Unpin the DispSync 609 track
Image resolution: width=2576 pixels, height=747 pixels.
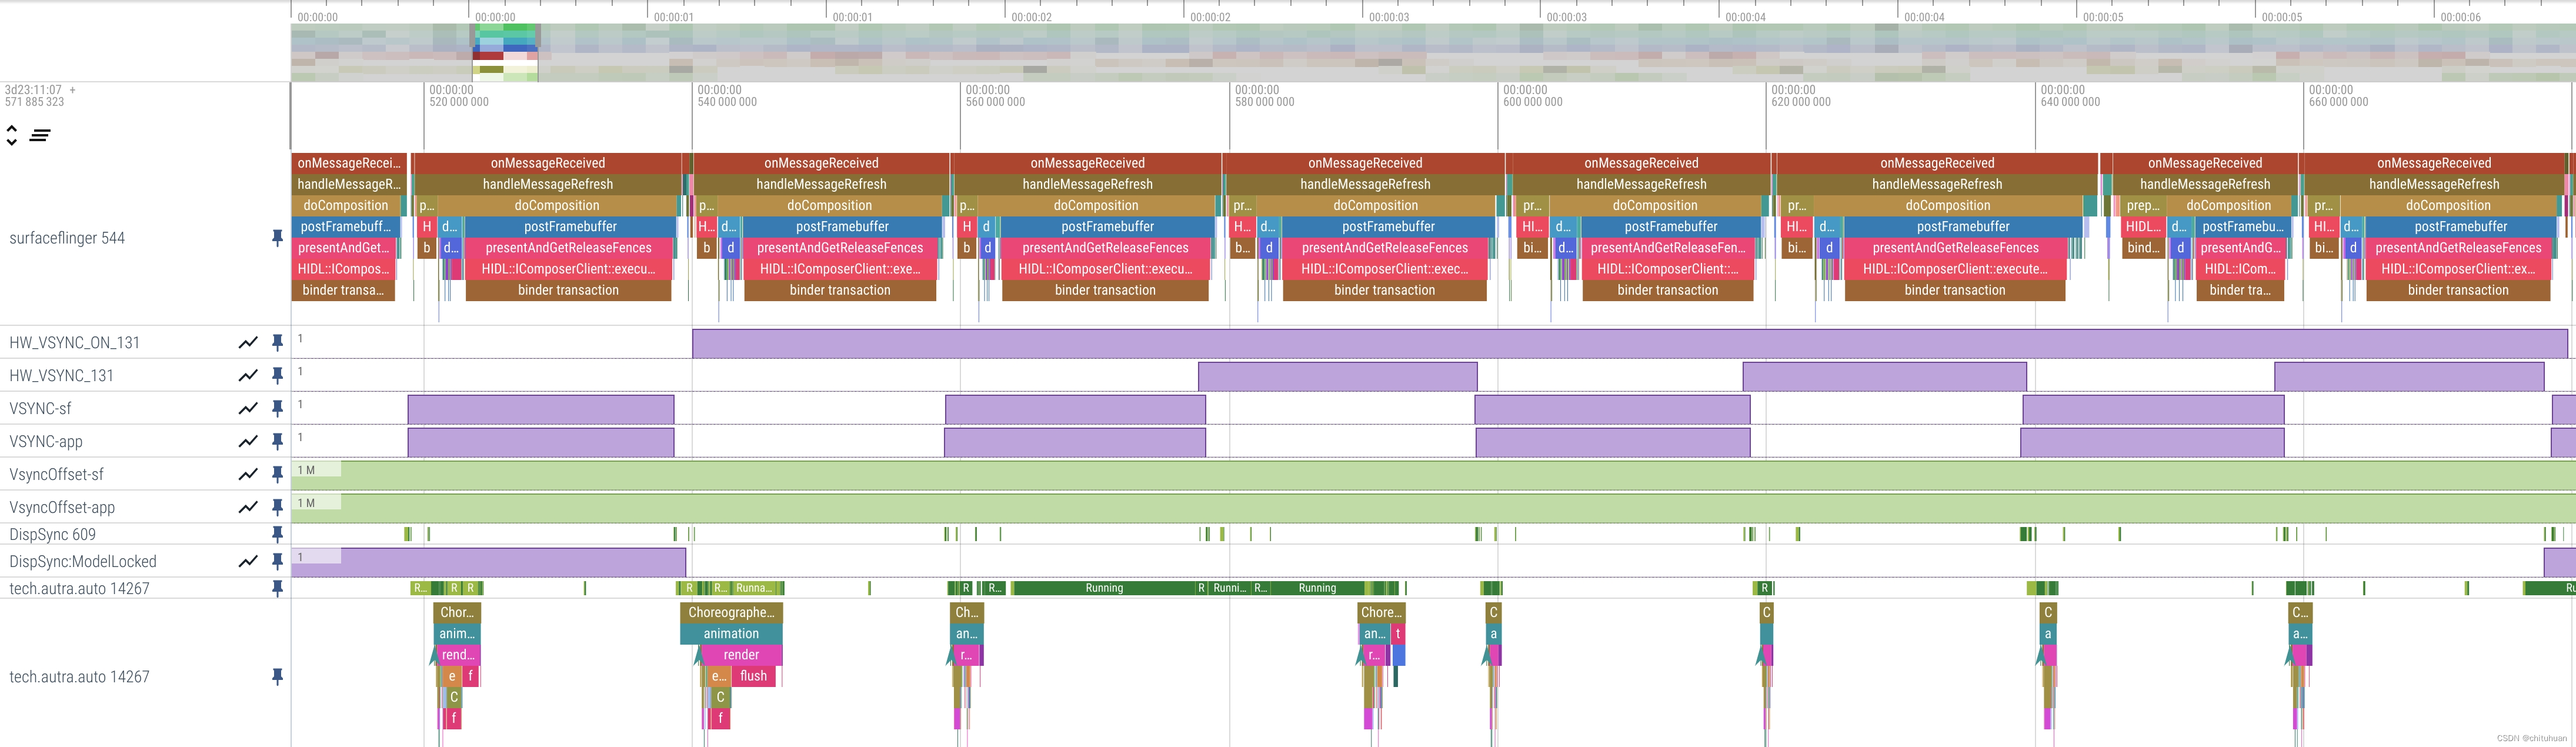coord(277,535)
